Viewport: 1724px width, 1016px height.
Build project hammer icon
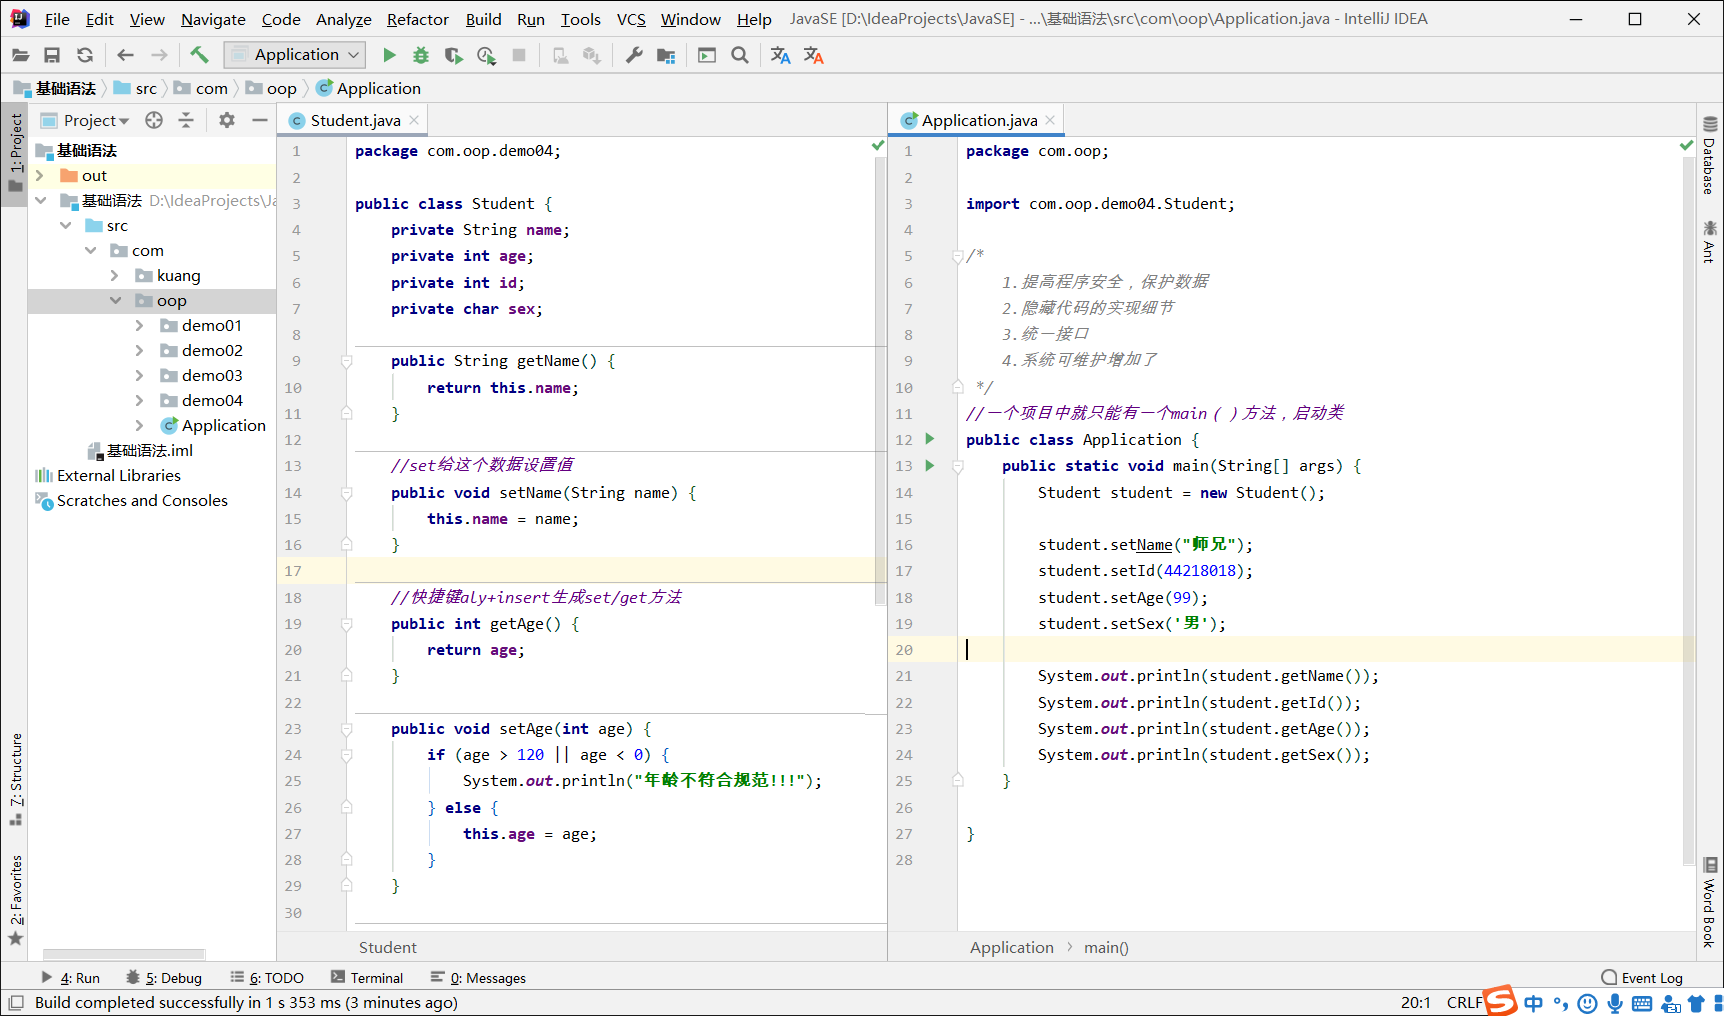[x=199, y=55]
